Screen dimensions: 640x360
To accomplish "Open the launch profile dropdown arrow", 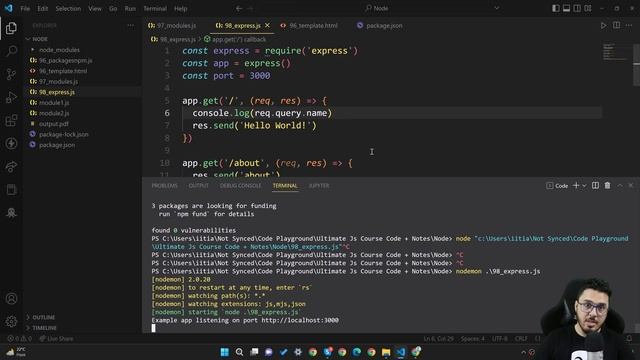I will click(584, 185).
